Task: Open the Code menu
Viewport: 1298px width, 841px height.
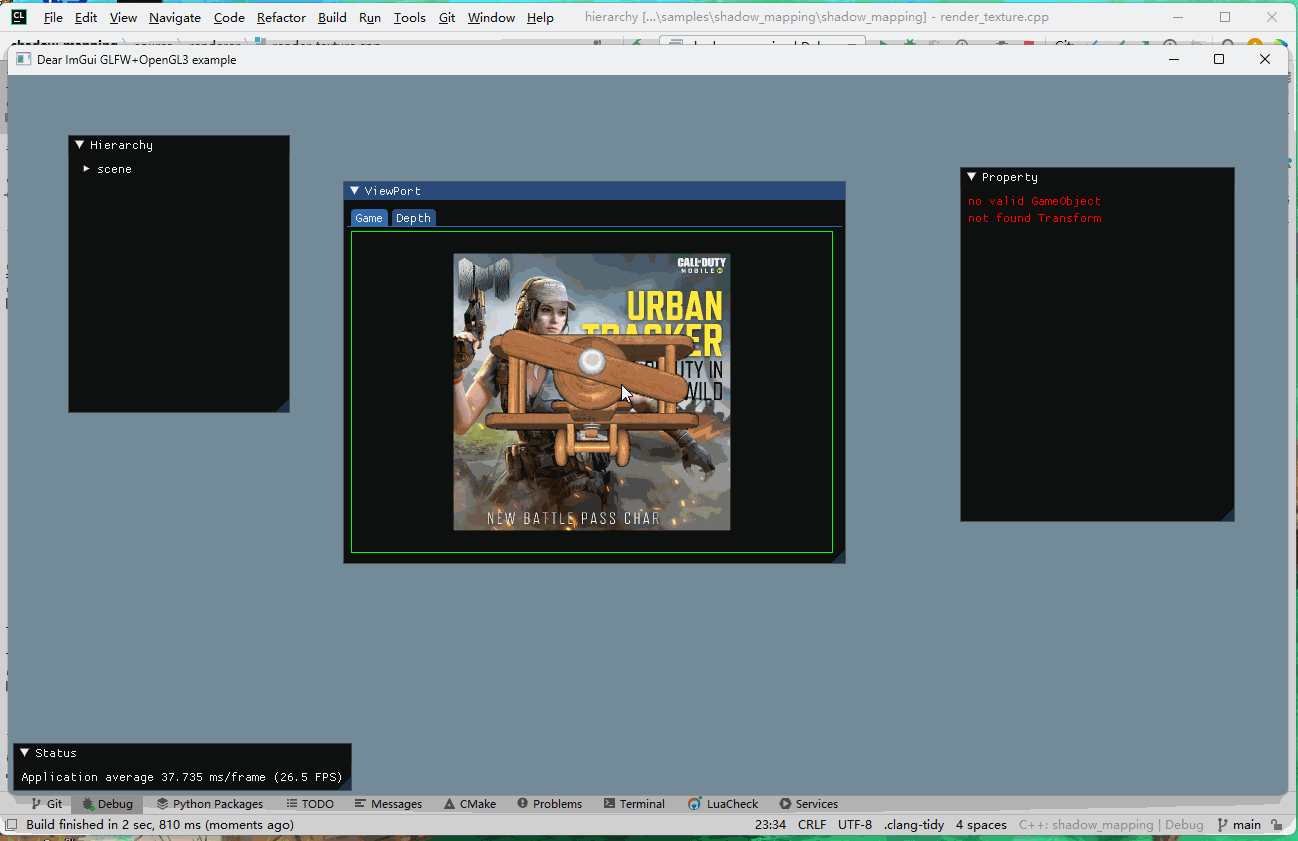Action: [229, 18]
